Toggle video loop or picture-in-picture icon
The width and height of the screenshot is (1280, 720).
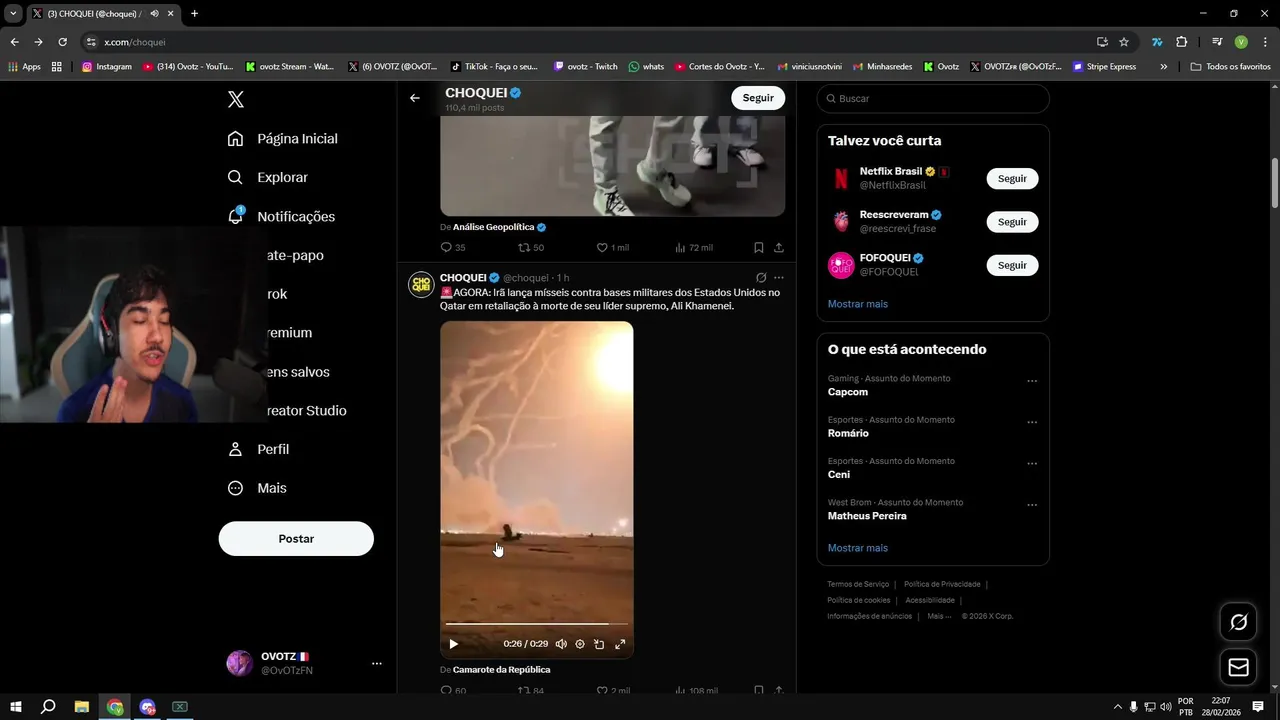coord(599,644)
